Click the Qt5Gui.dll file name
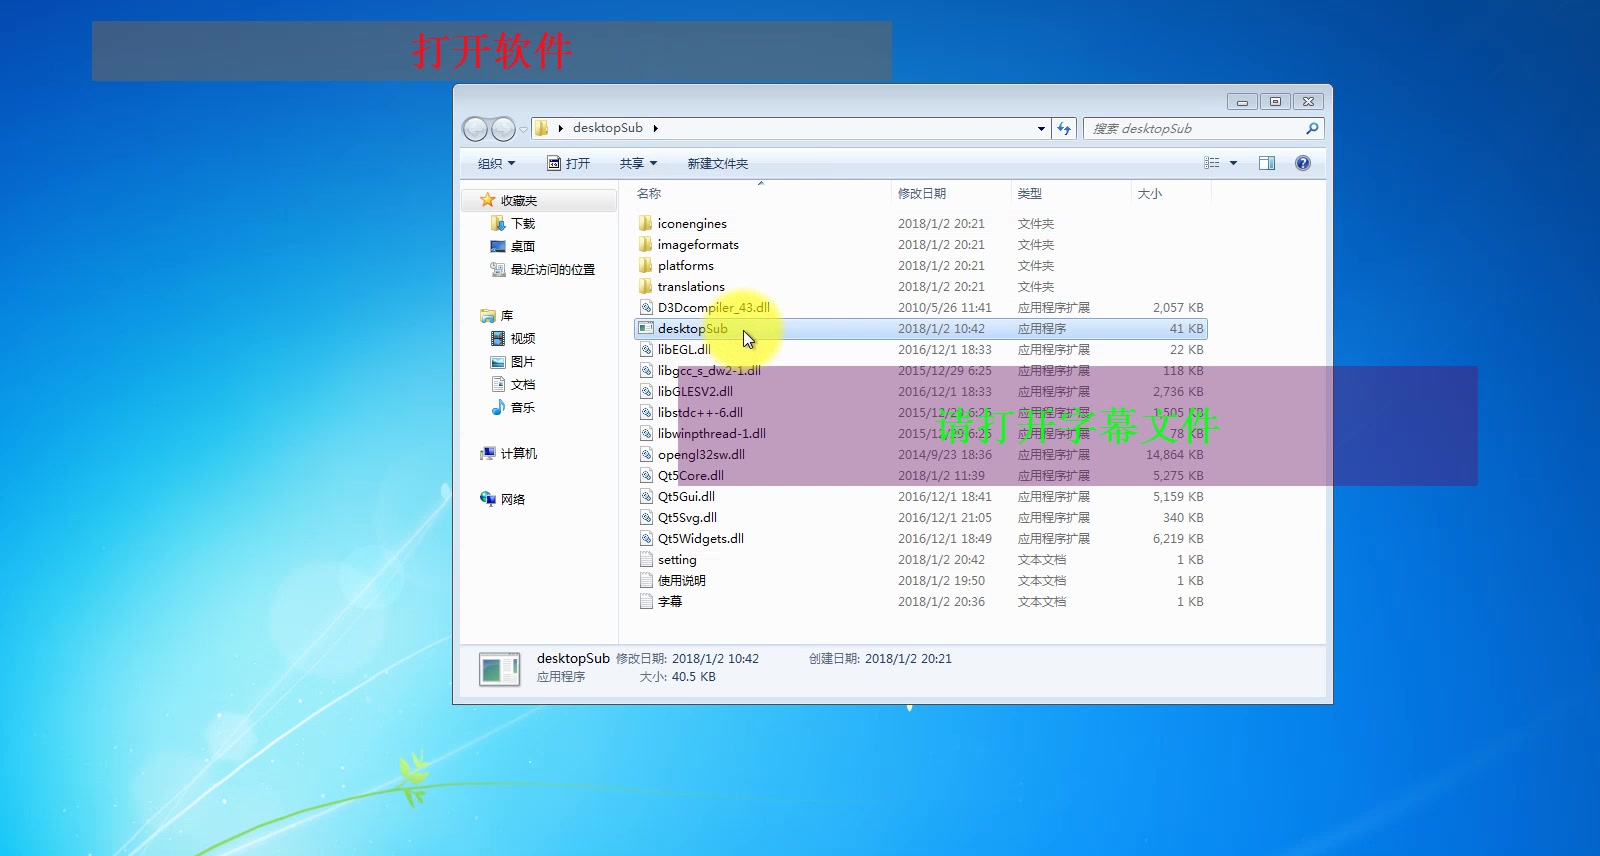1600x856 pixels. (686, 496)
